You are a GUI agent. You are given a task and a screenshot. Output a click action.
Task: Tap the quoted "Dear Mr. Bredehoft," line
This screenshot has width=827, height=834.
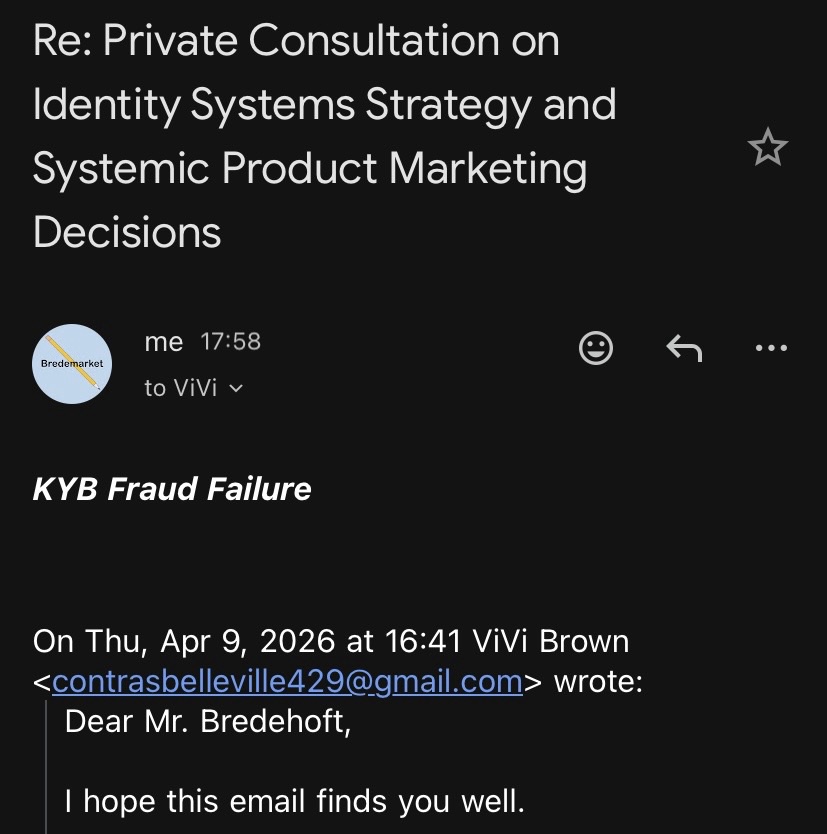coord(208,721)
